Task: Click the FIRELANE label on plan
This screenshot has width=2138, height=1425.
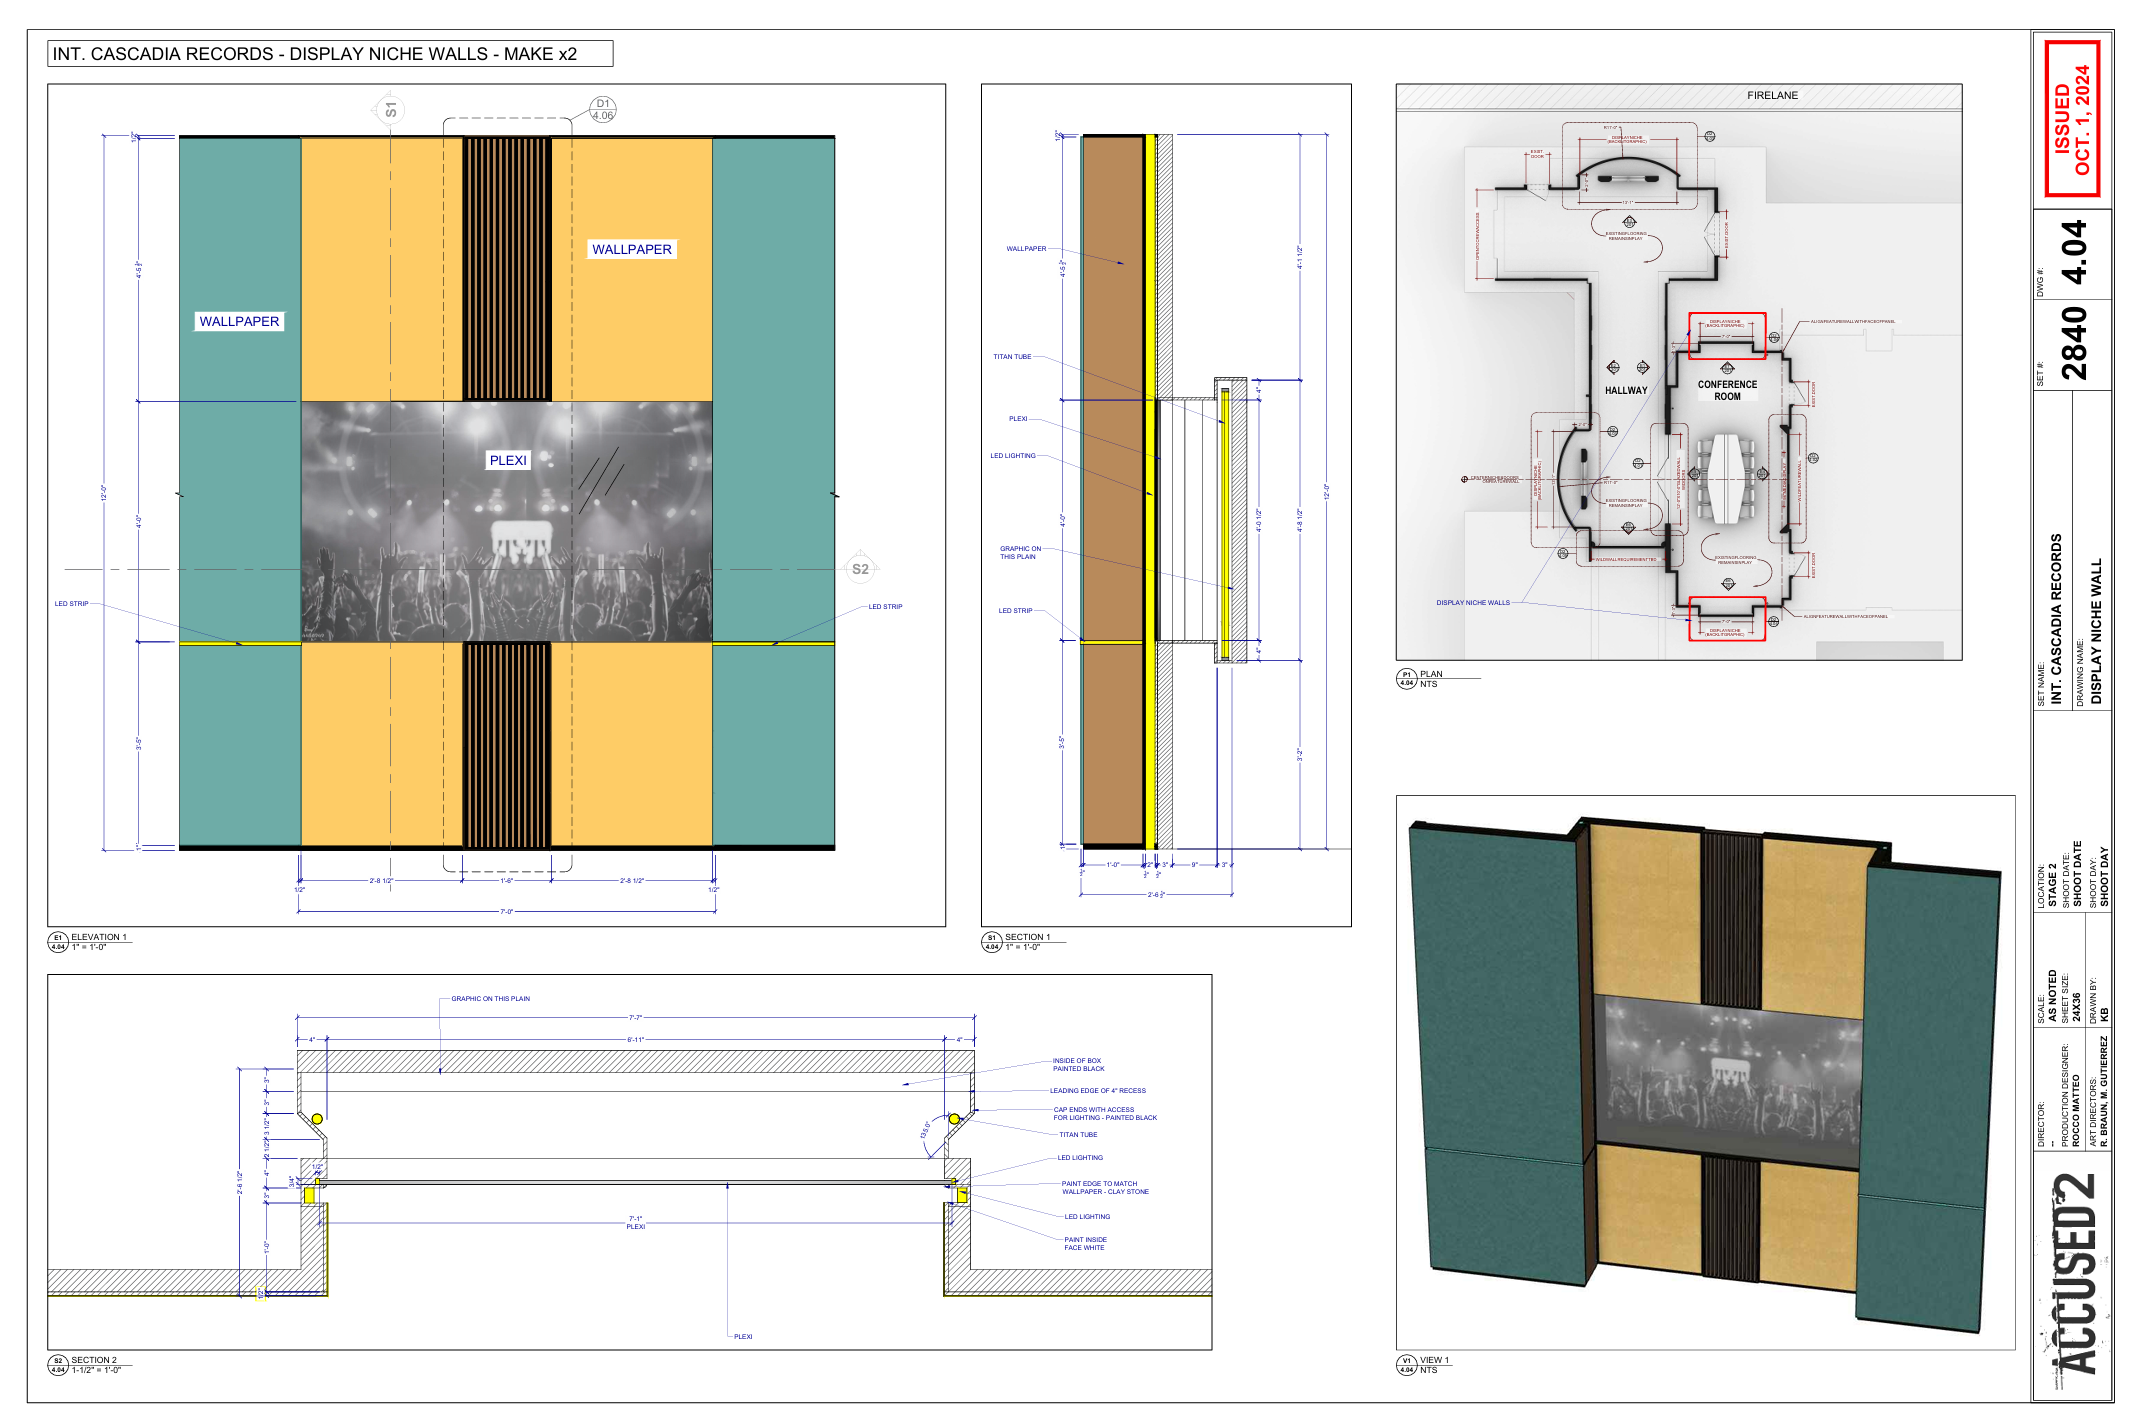Action: 1772,96
